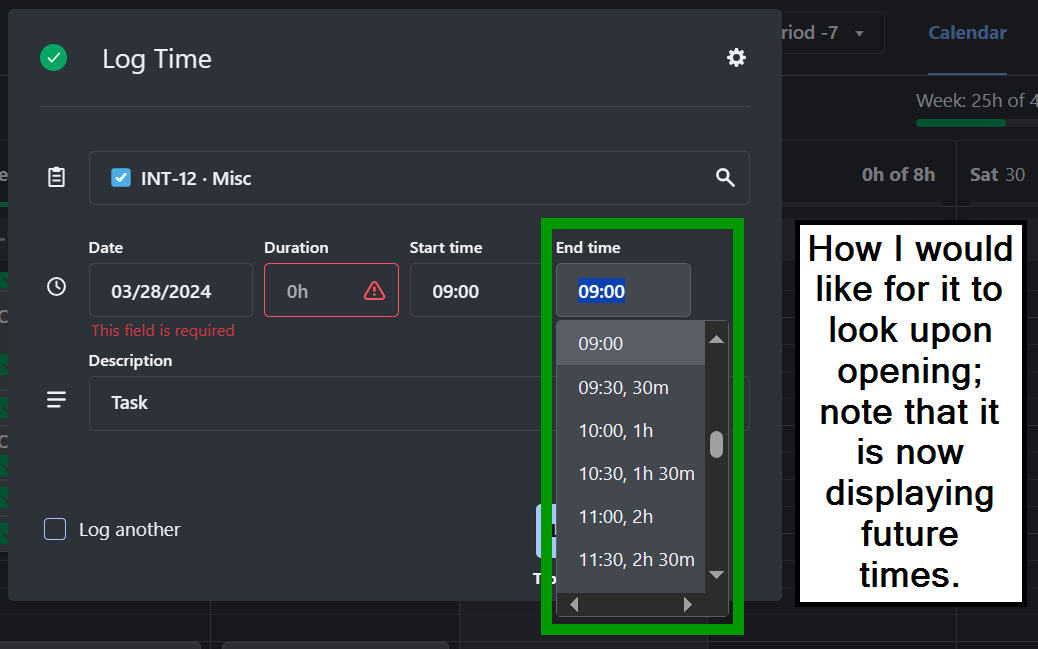Click the clipboard issue icon

[57, 178]
